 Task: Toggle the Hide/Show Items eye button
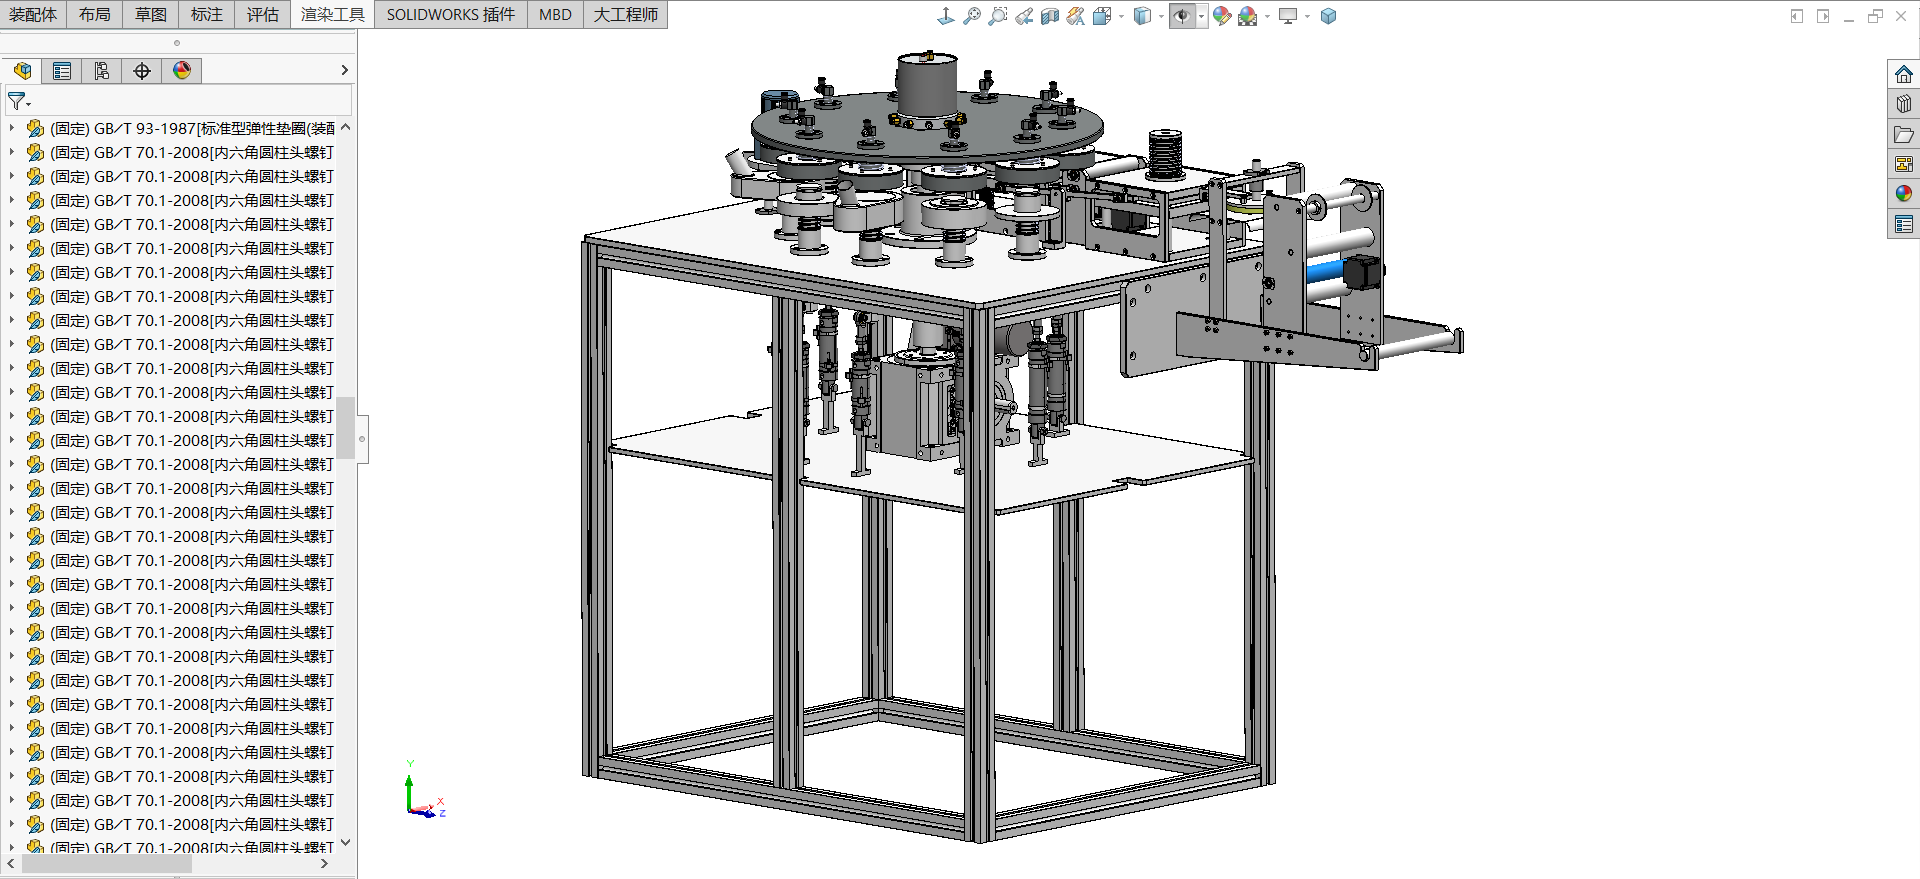pos(1182,16)
